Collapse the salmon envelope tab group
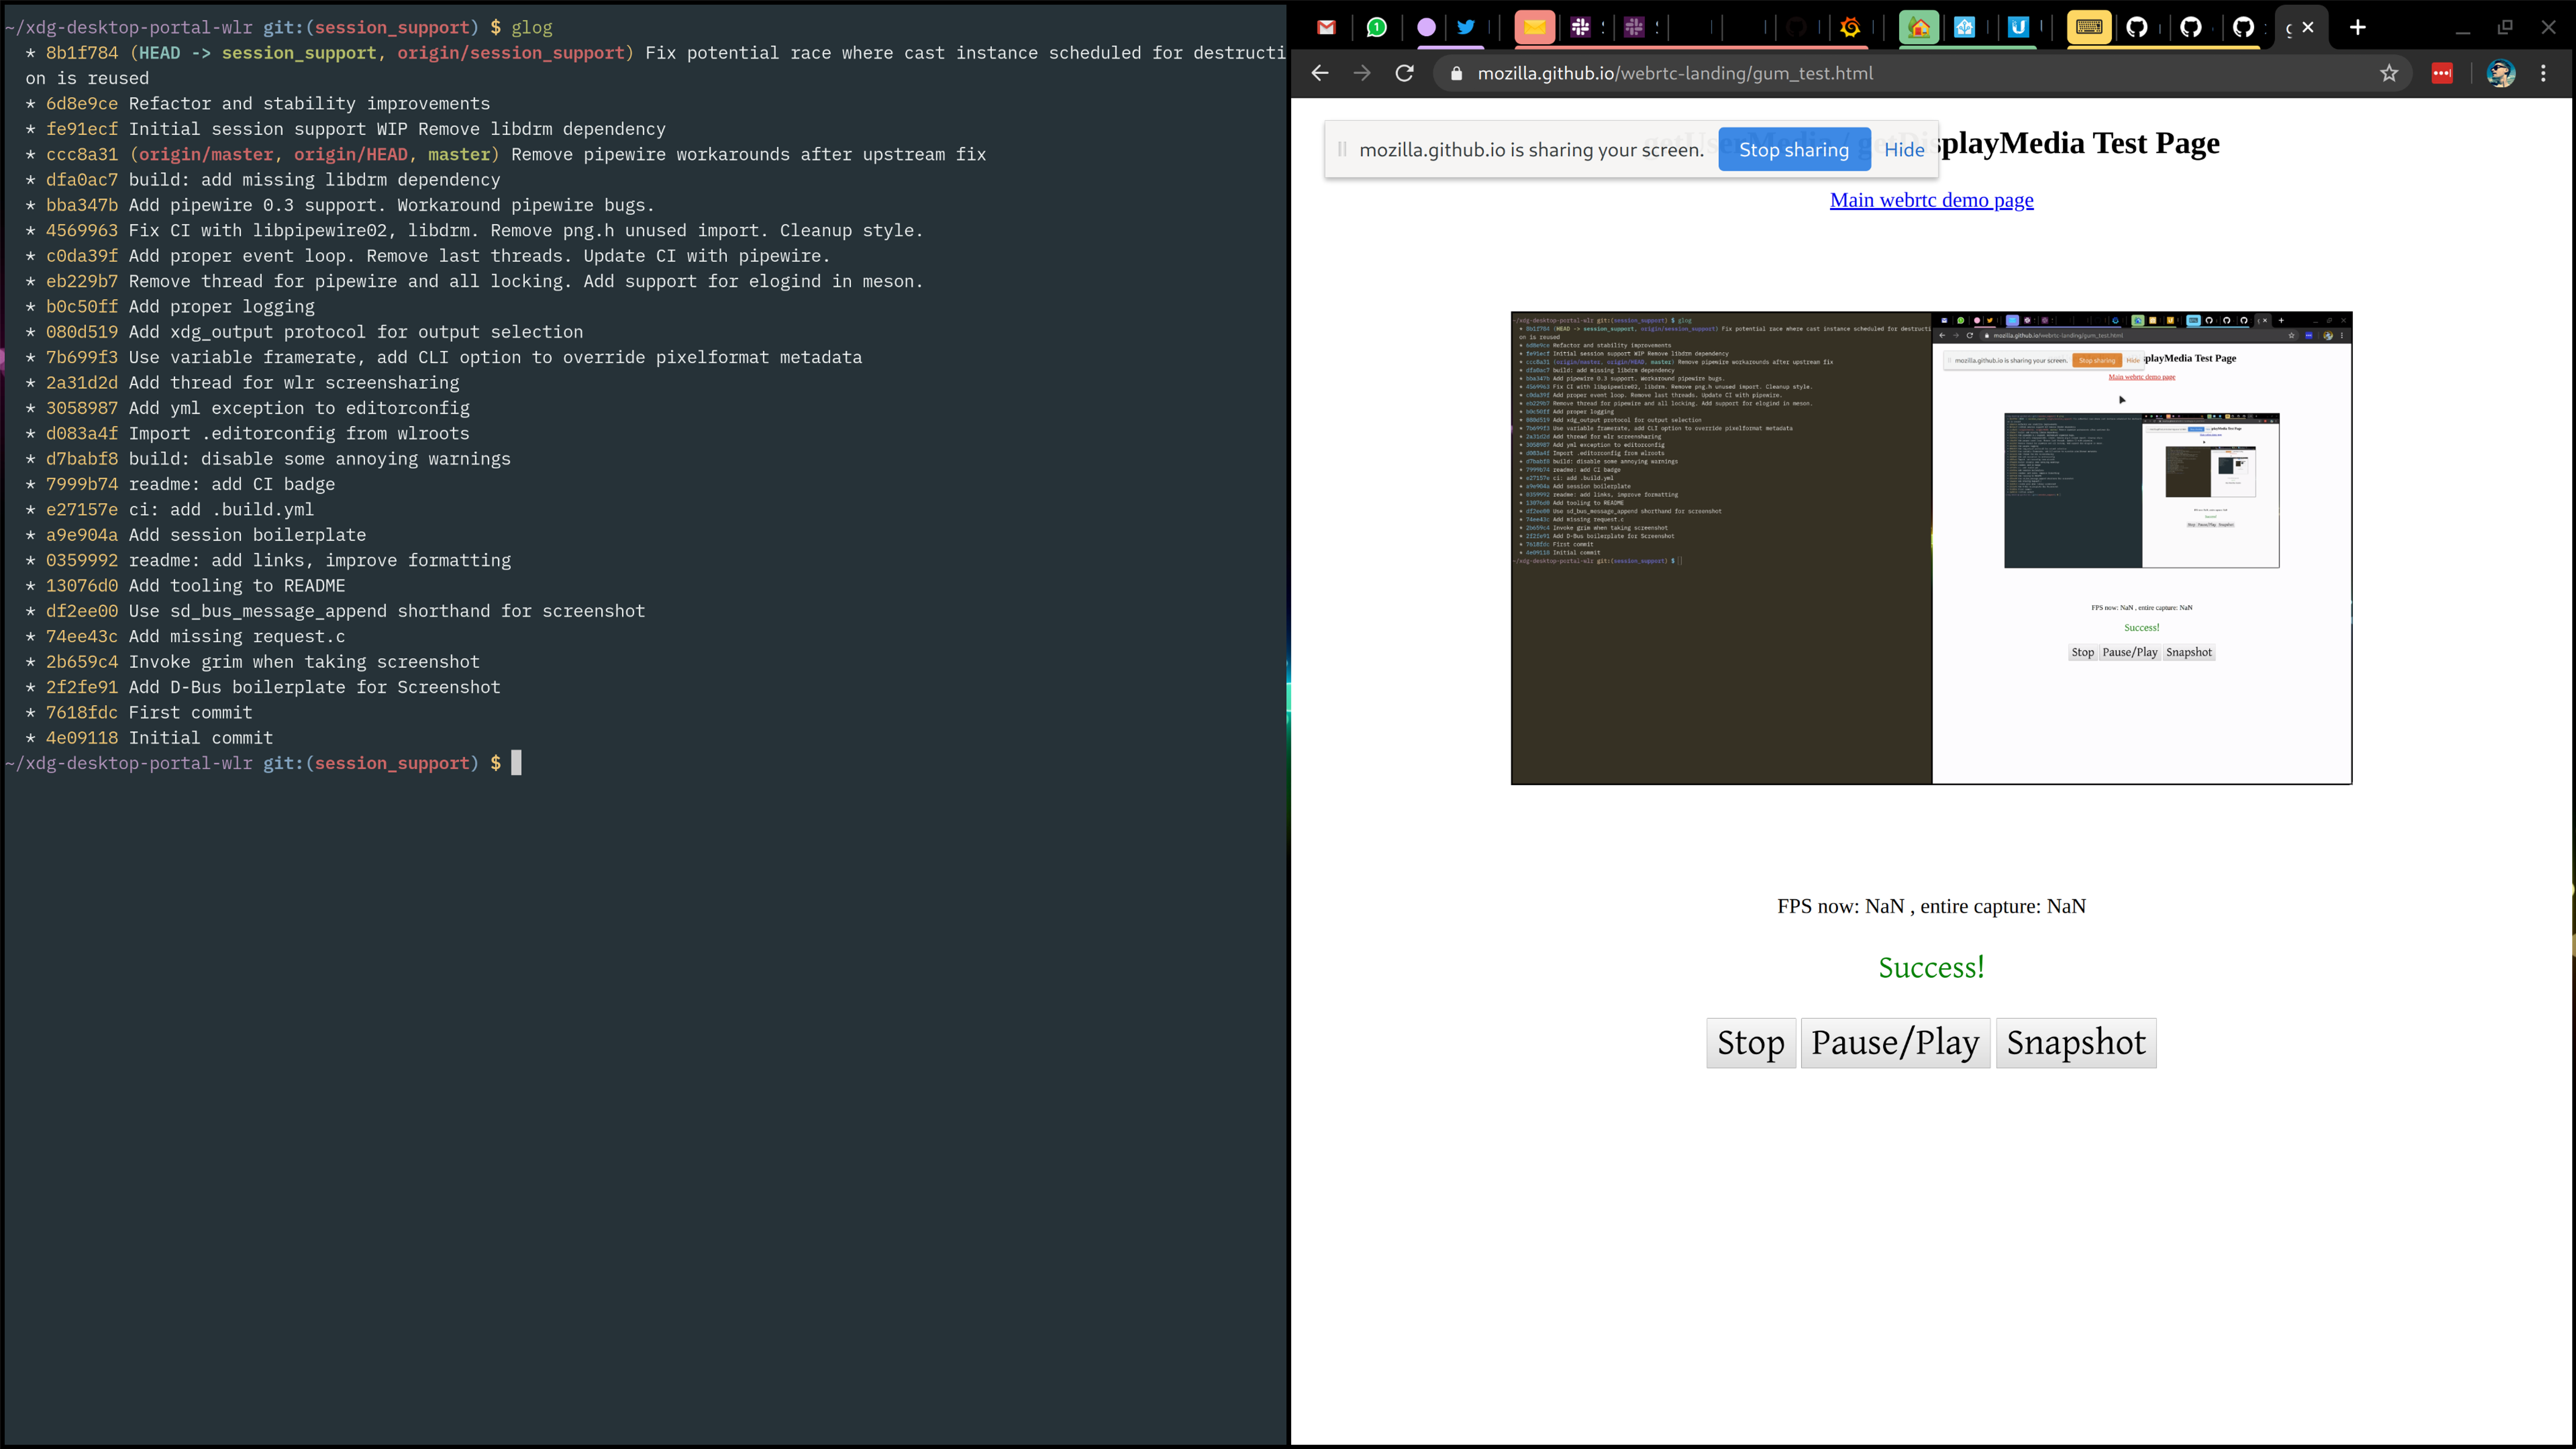Viewport: 2576px width, 1449px height. click(1534, 27)
